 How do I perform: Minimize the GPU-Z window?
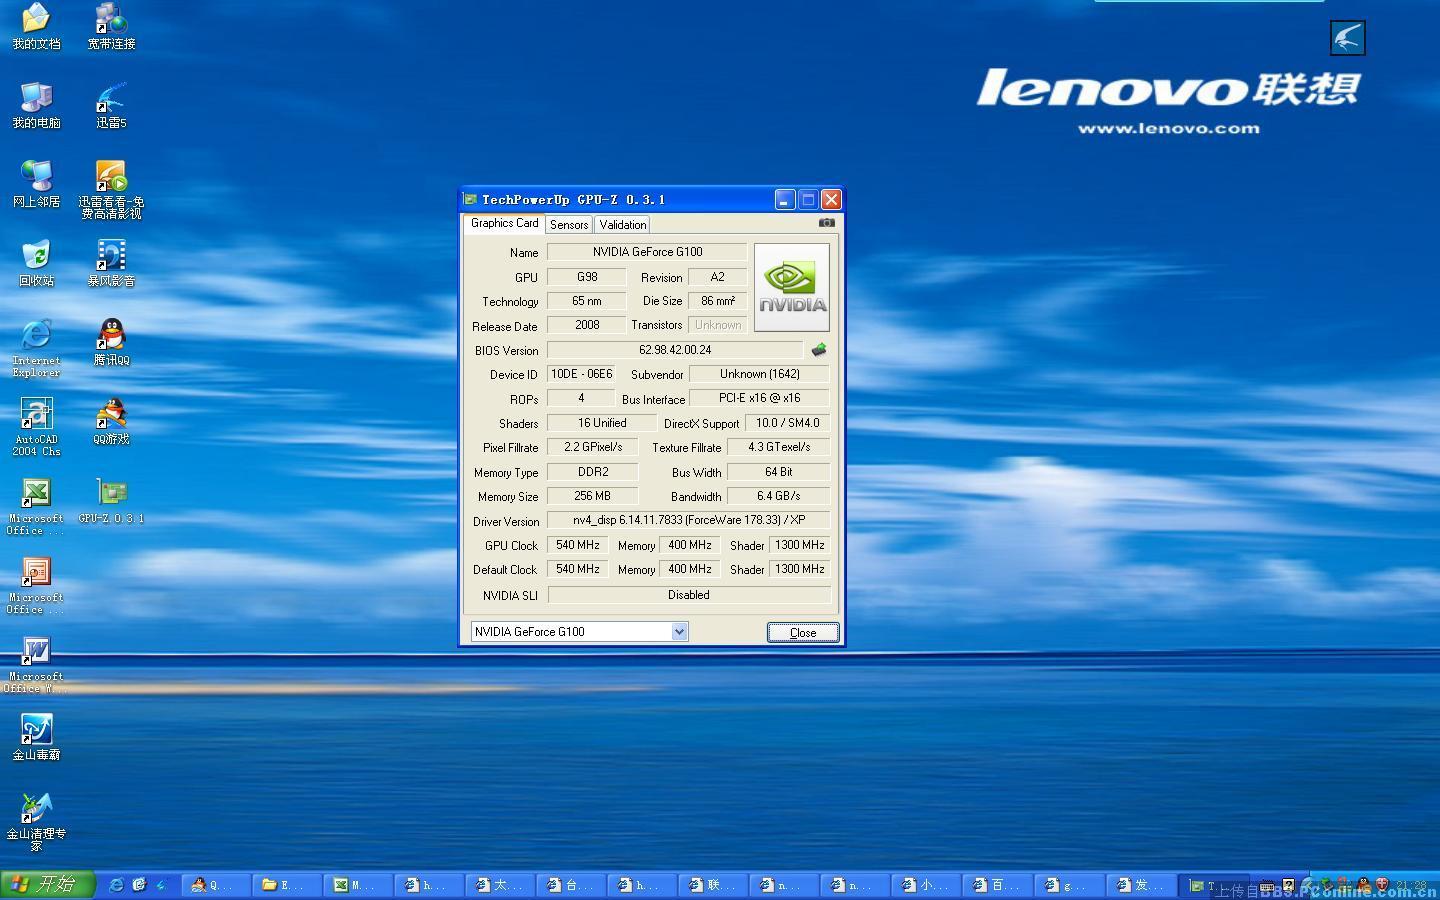click(785, 199)
